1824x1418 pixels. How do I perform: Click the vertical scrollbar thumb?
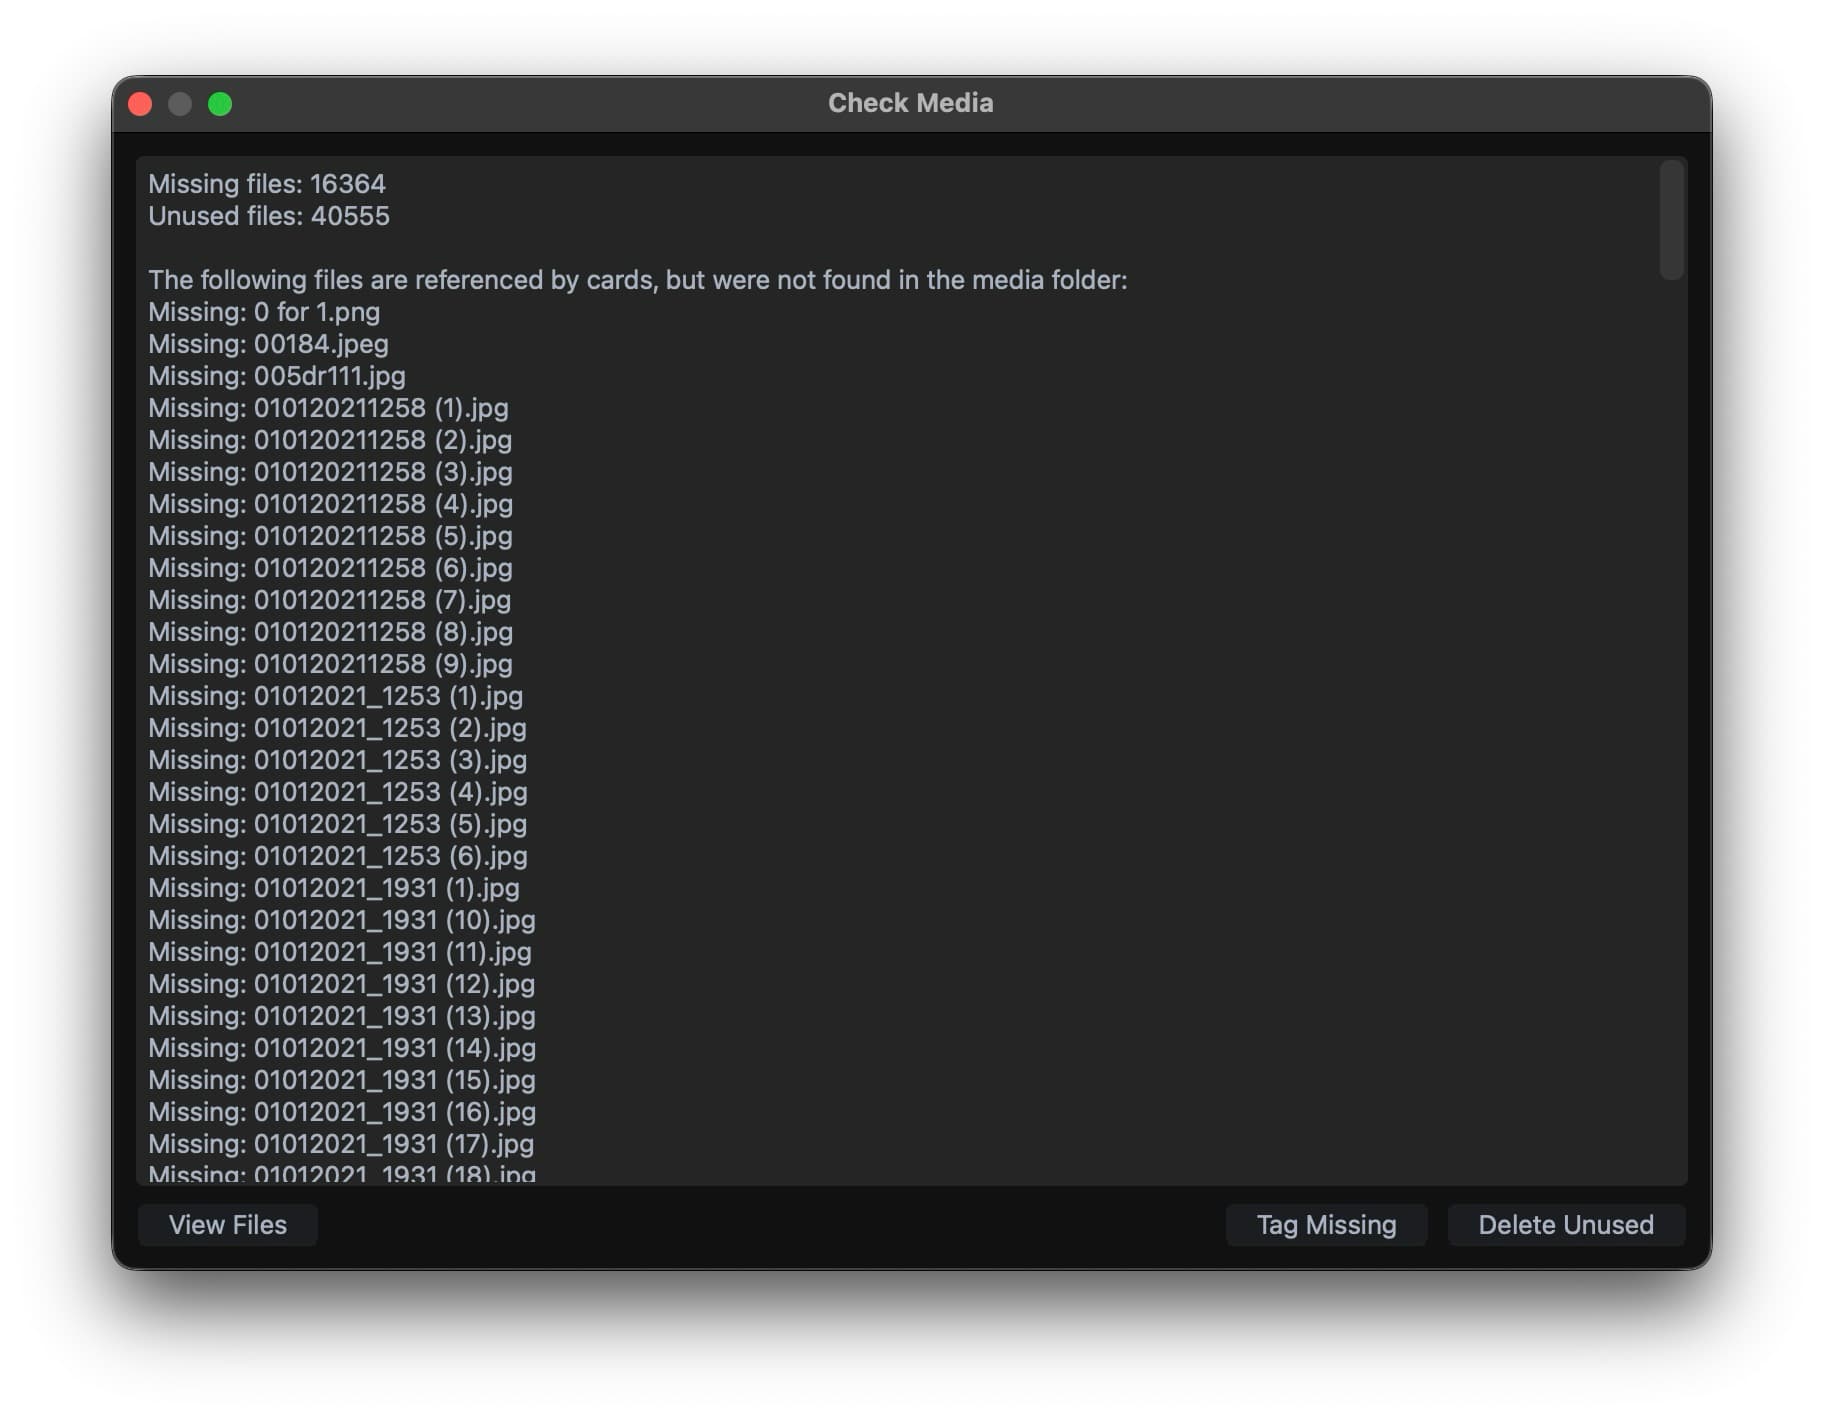tap(1670, 220)
